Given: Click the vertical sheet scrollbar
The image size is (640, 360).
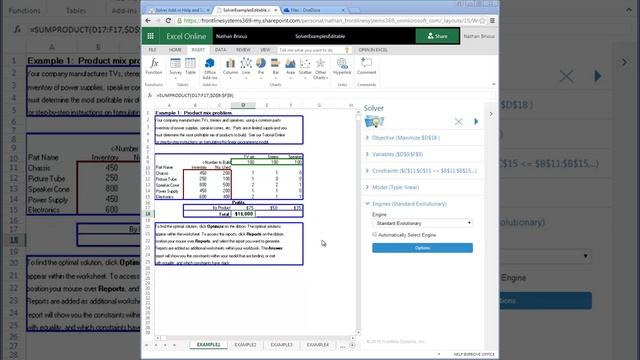Looking at the screenshot, I should (x=358, y=222).
